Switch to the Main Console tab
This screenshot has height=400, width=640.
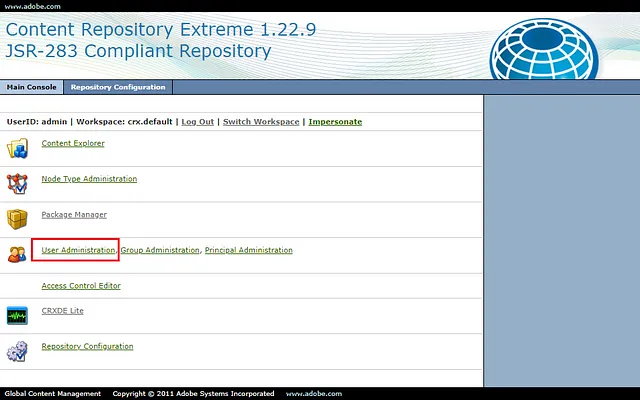(31, 87)
